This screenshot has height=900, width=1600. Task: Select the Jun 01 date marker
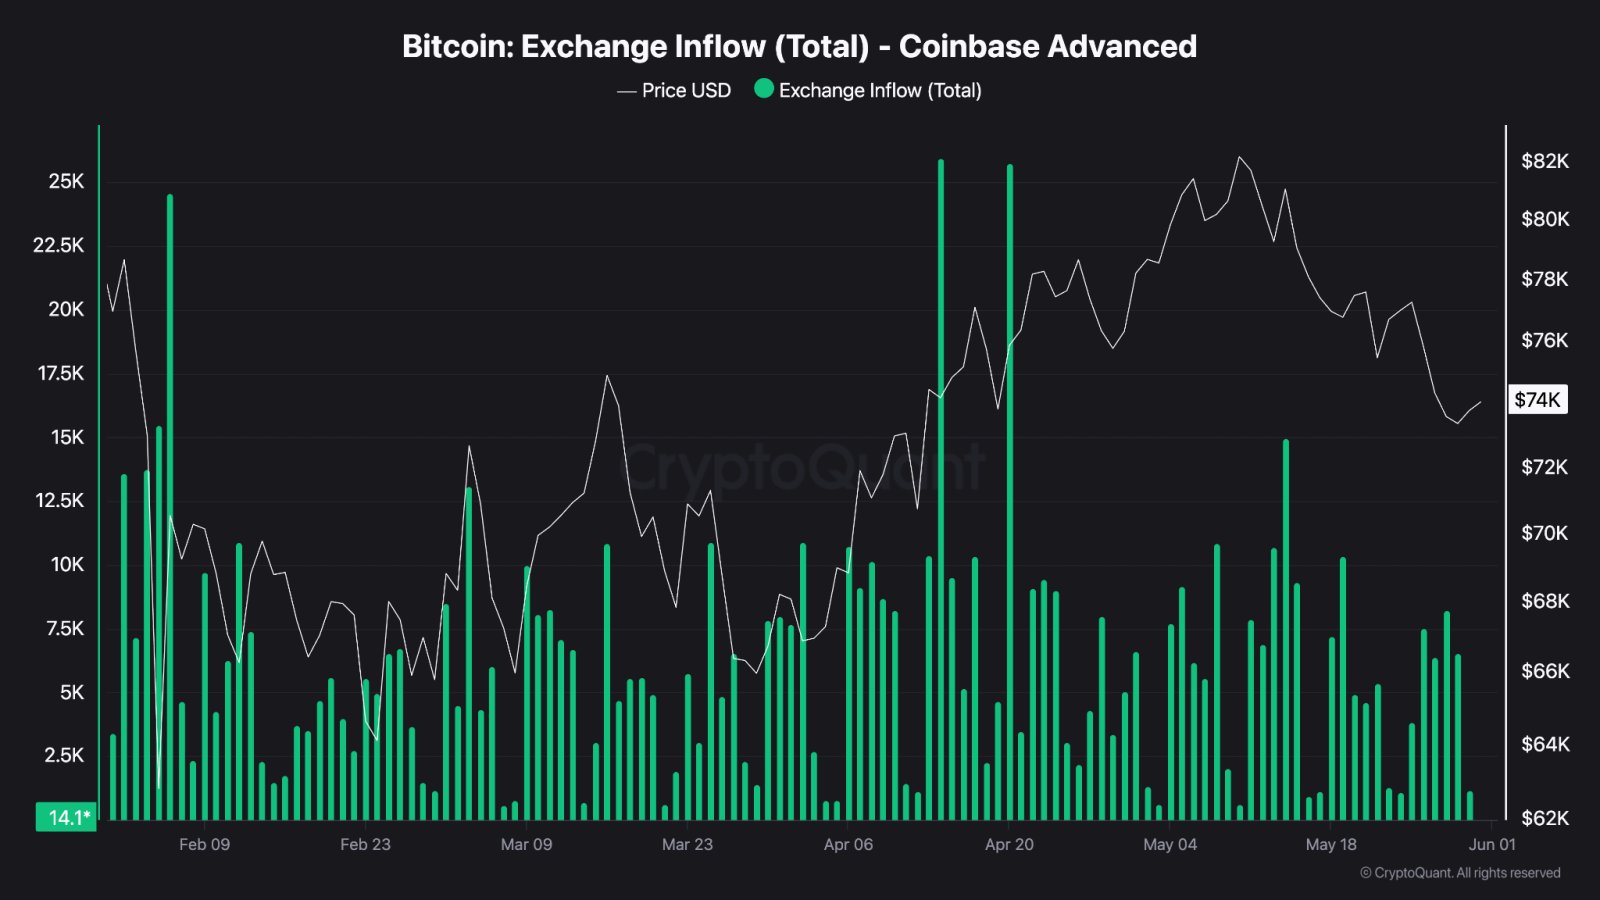tap(1492, 844)
